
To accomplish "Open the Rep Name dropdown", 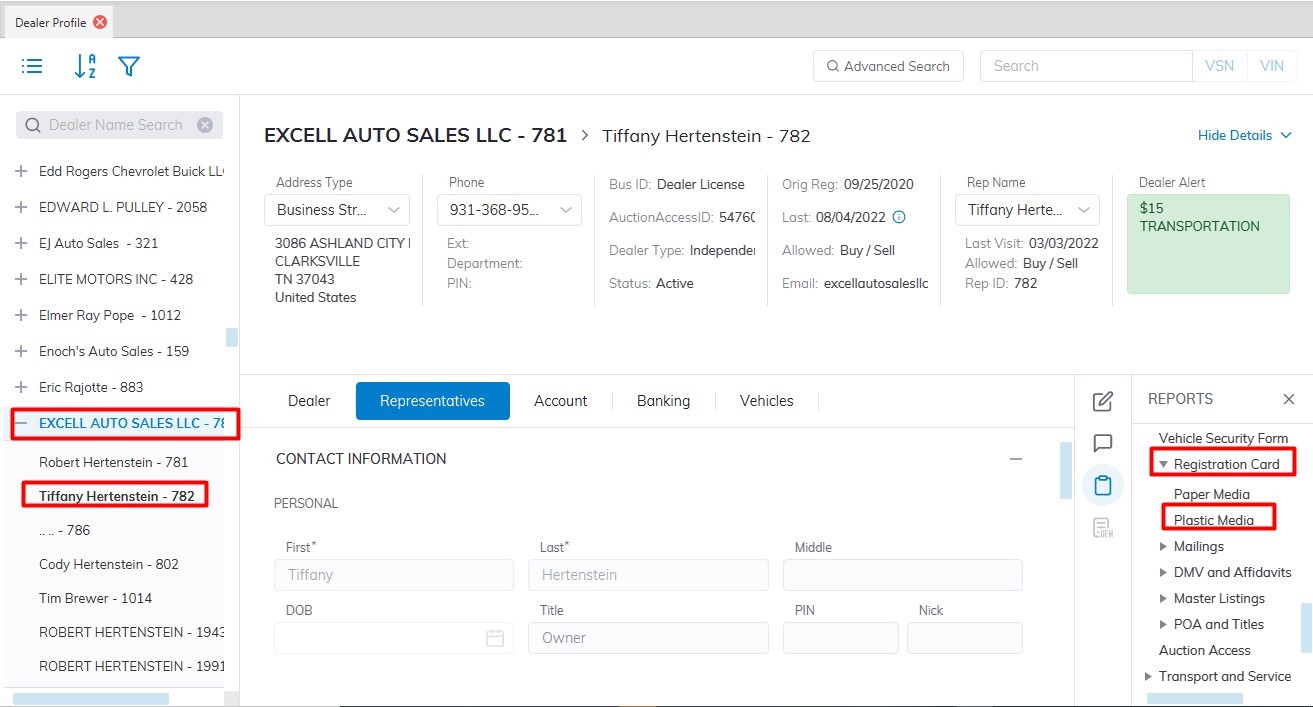I will click(1027, 210).
